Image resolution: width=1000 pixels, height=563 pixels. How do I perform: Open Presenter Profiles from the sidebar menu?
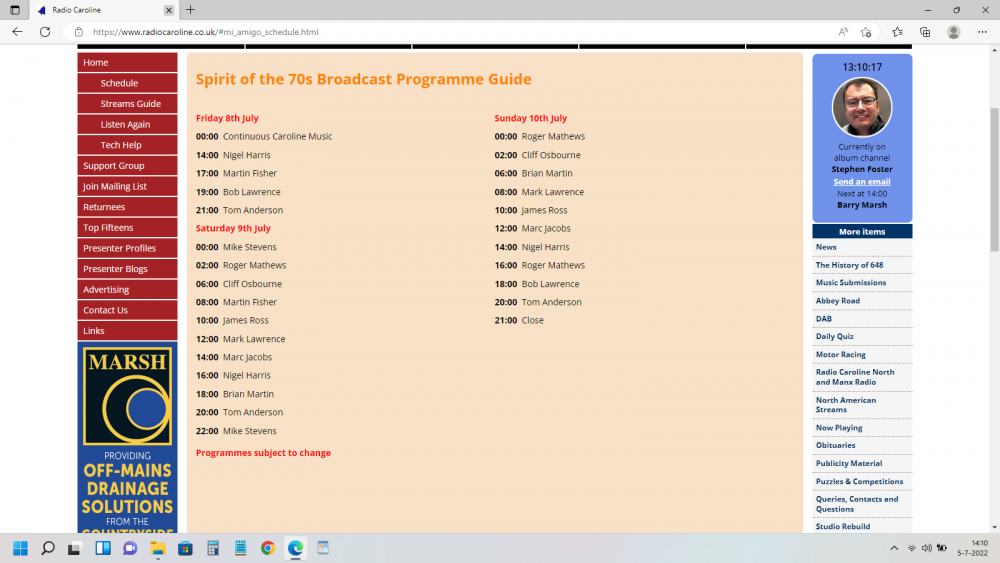[x=119, y=248]
